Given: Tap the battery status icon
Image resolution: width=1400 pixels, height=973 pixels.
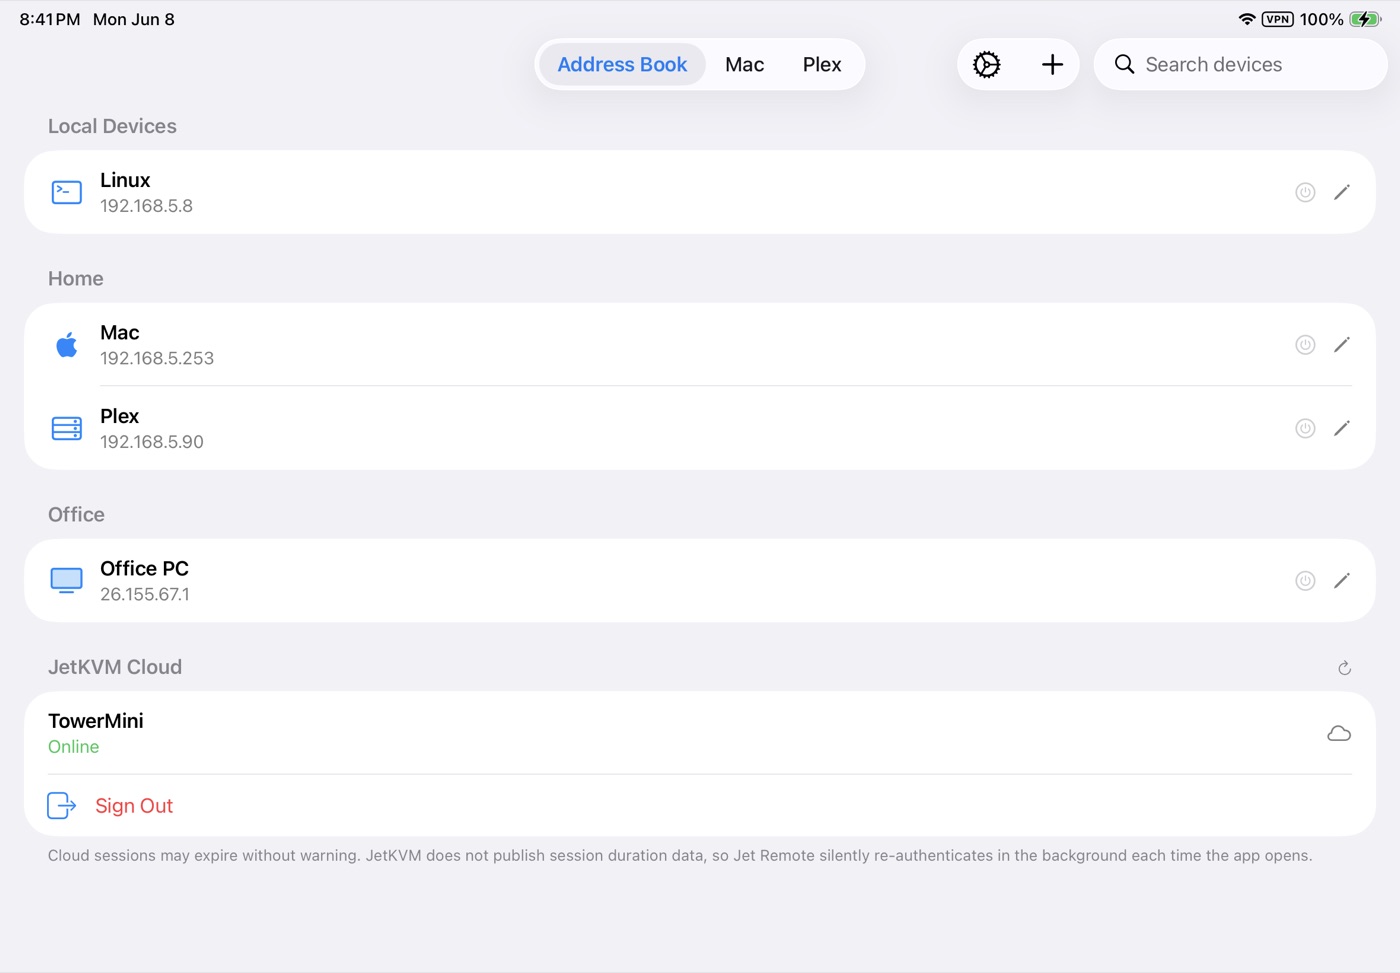Looking at the screenshot, I should tap(1365, 19).
